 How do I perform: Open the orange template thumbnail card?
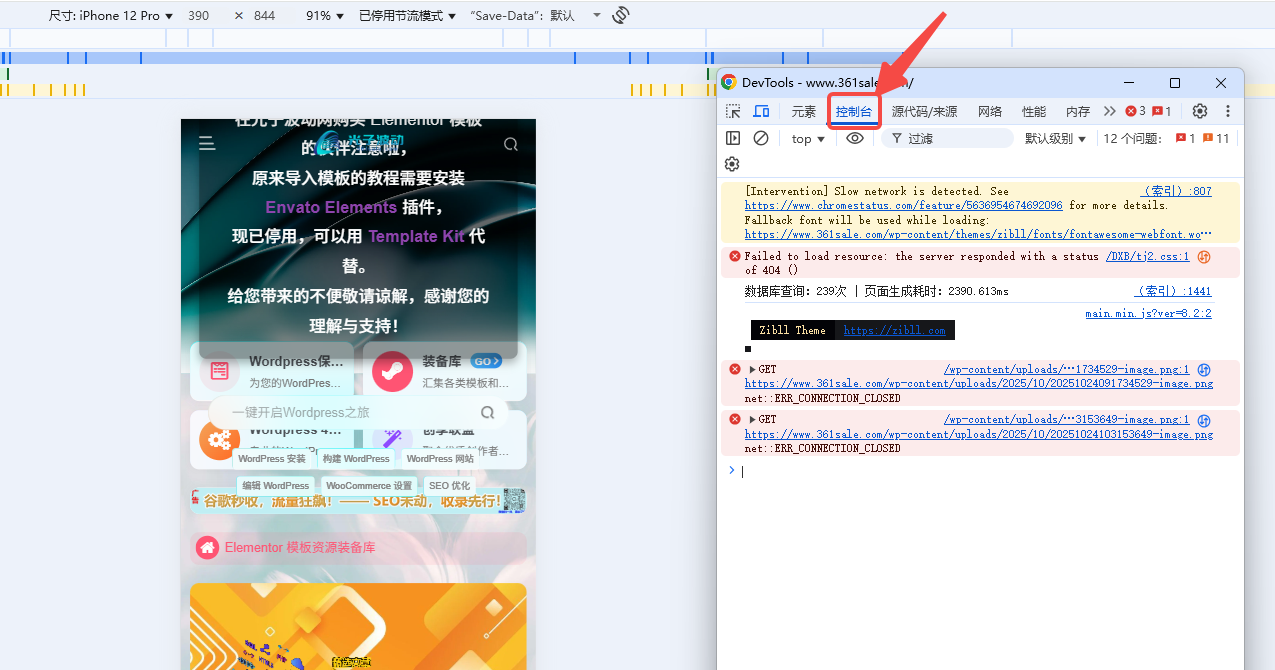pos(358,626)
